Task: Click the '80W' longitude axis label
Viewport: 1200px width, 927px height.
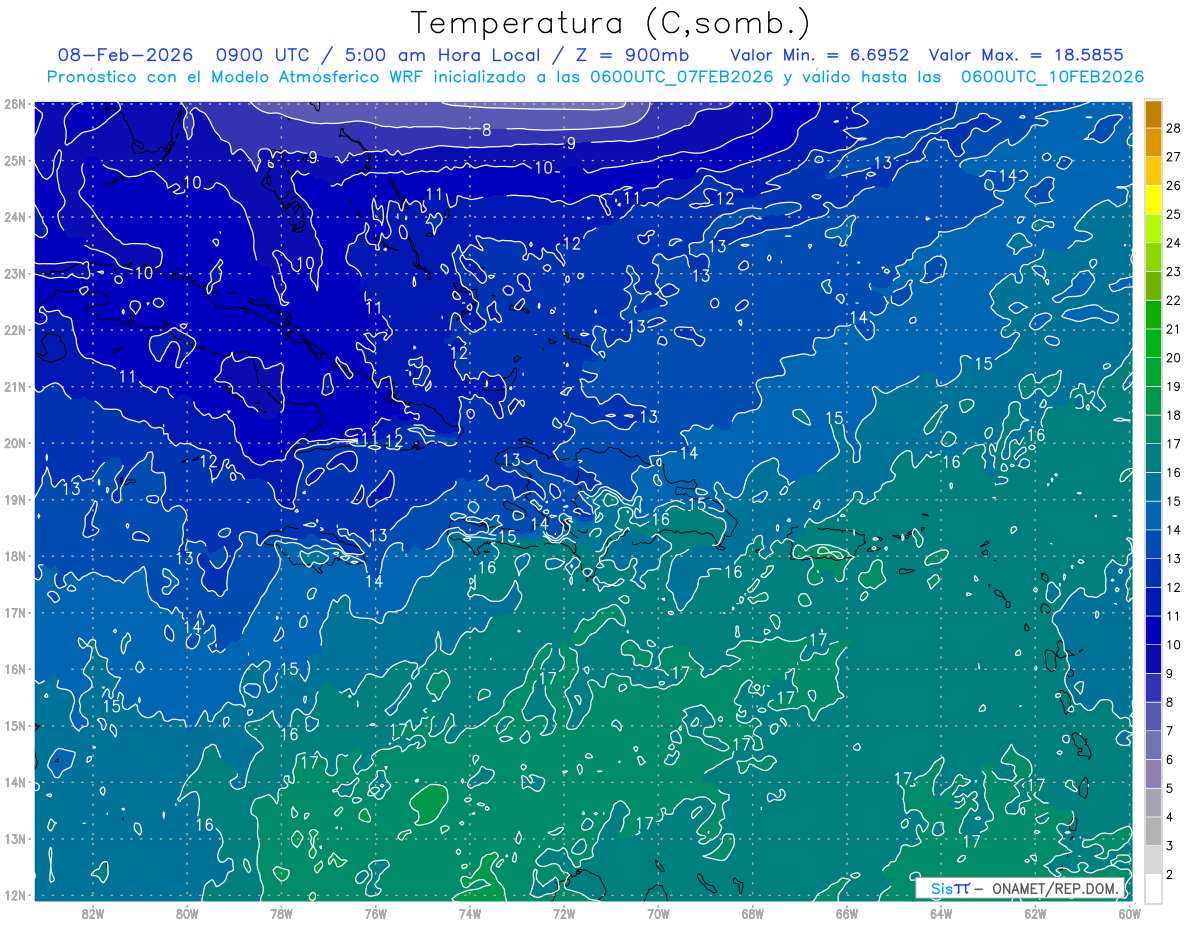Action: 187,913
